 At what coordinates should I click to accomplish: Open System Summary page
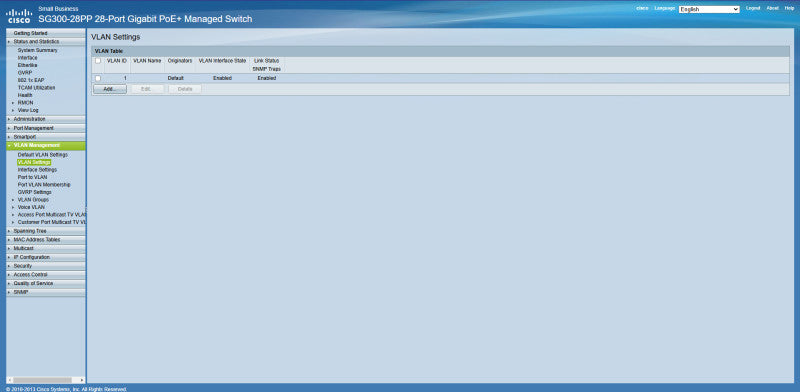tap(38, 51)
